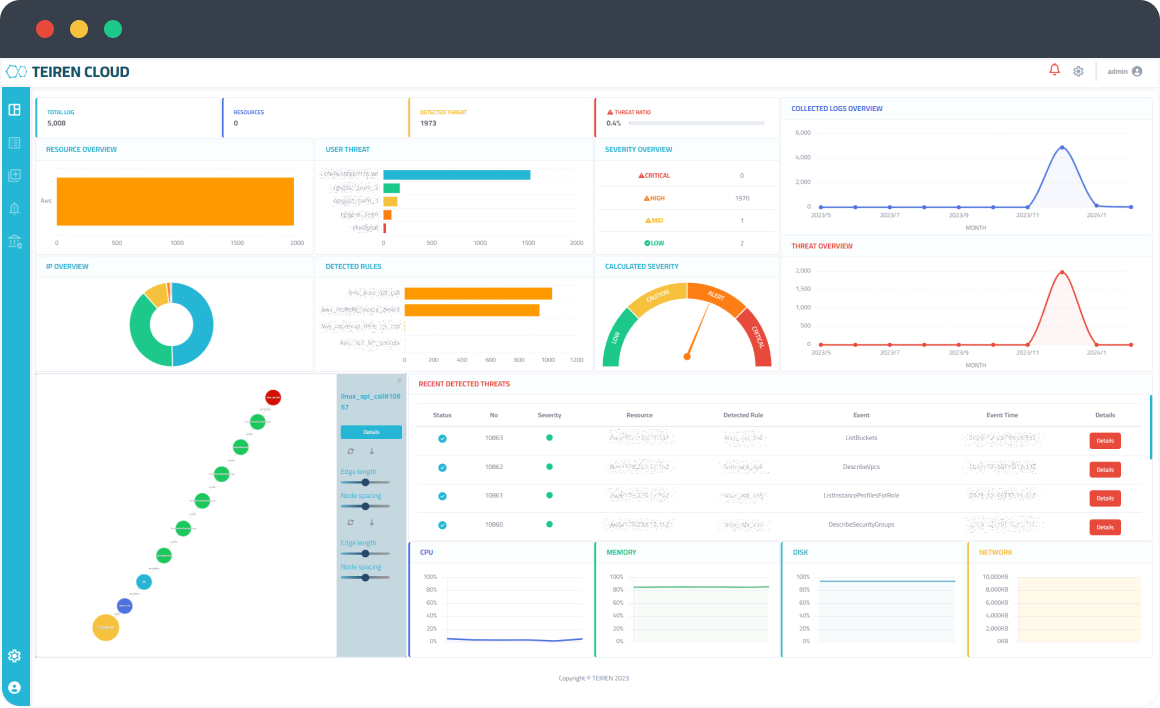Viewport: 1160px width, 708px height.
Task: Click the LOW check icon in Severity Overview
Action: tap(647, 243)
